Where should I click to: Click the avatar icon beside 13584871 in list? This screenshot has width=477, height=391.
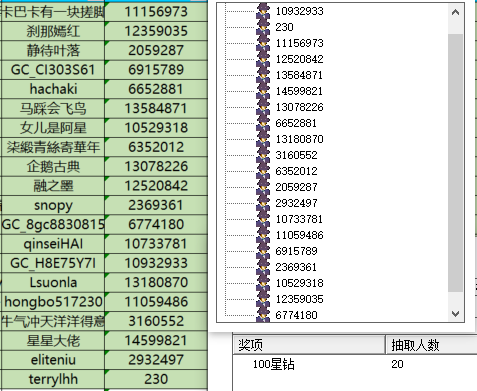[x=263, y=75]
